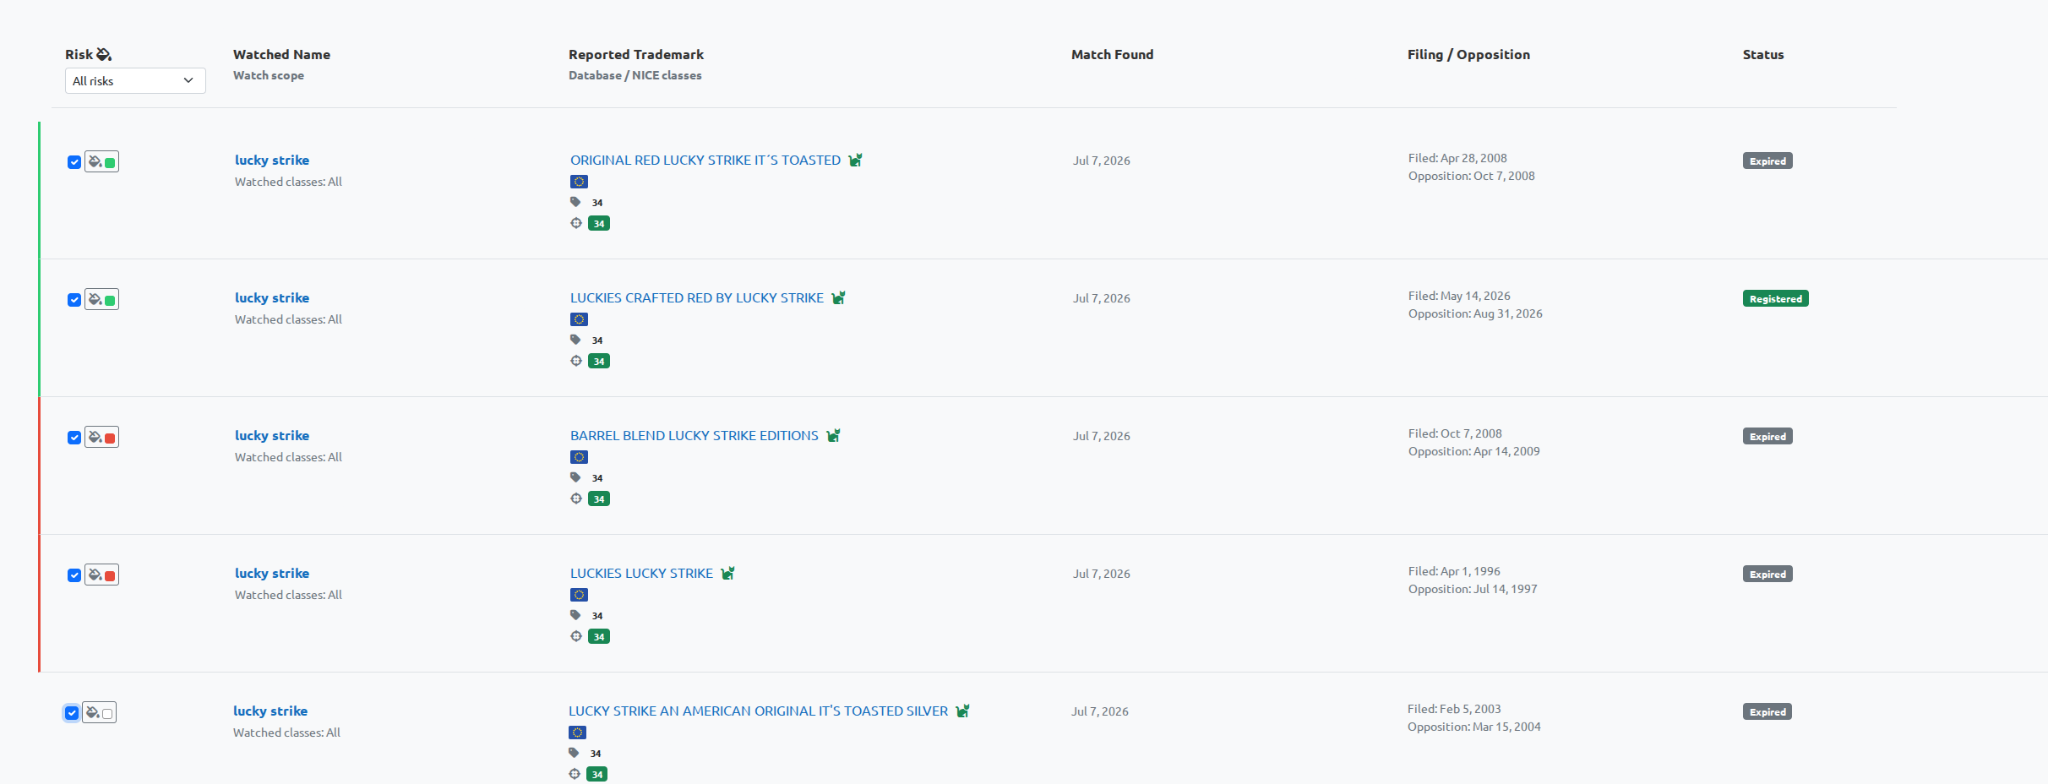Open lucky strike watch in LUCKIES LUCKY STRIKE row
This screenshot has width=2048, height=784.
272,574
